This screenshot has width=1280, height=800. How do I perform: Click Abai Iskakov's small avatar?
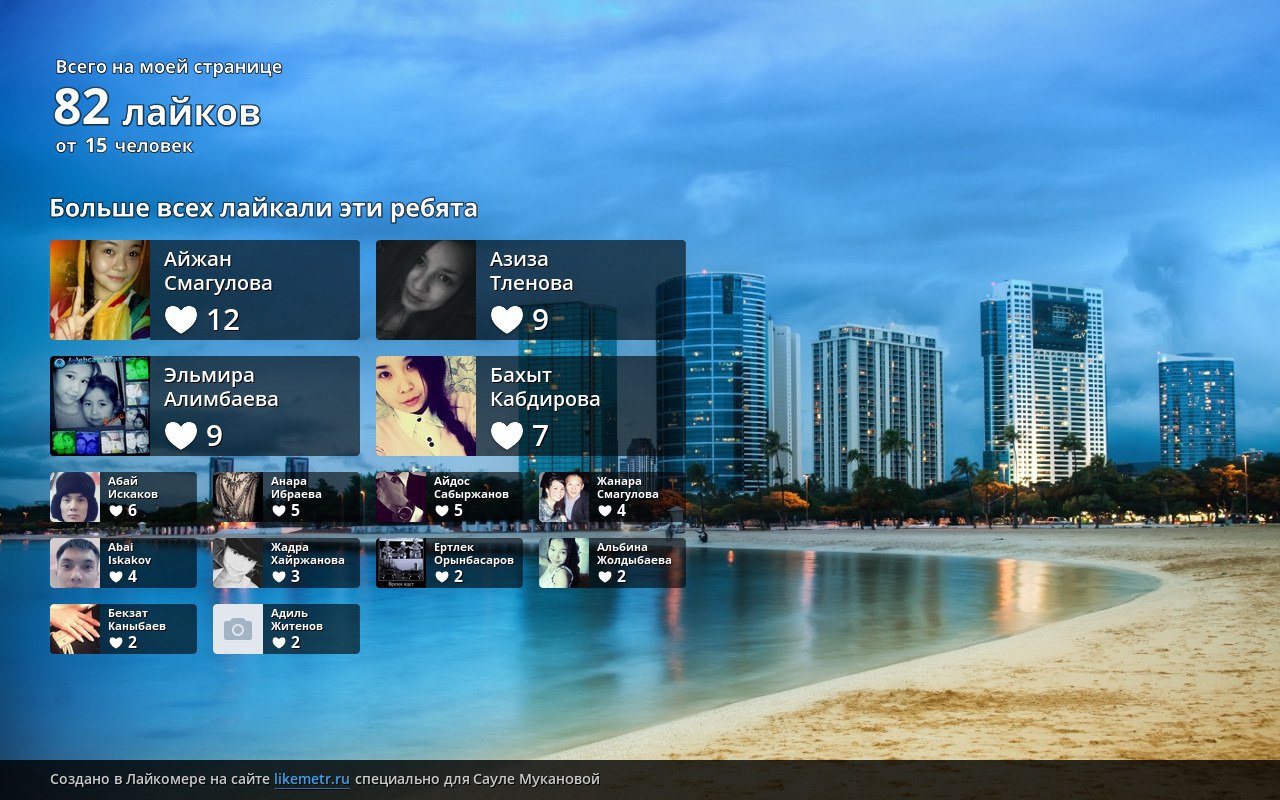pyautogui.click(x=75, y=563)
